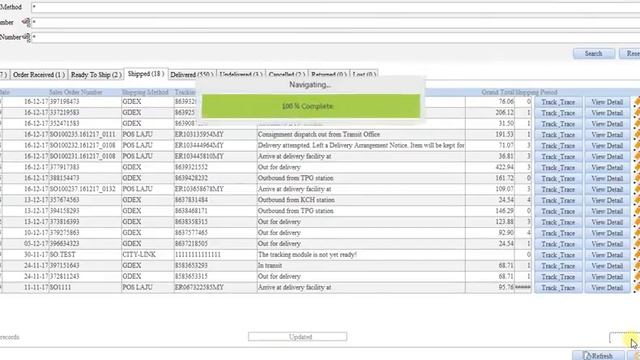Select tracking number 11111111111111
Image resolution: width=640 pixels, height=360 pixels.
(x=215, y=255)
